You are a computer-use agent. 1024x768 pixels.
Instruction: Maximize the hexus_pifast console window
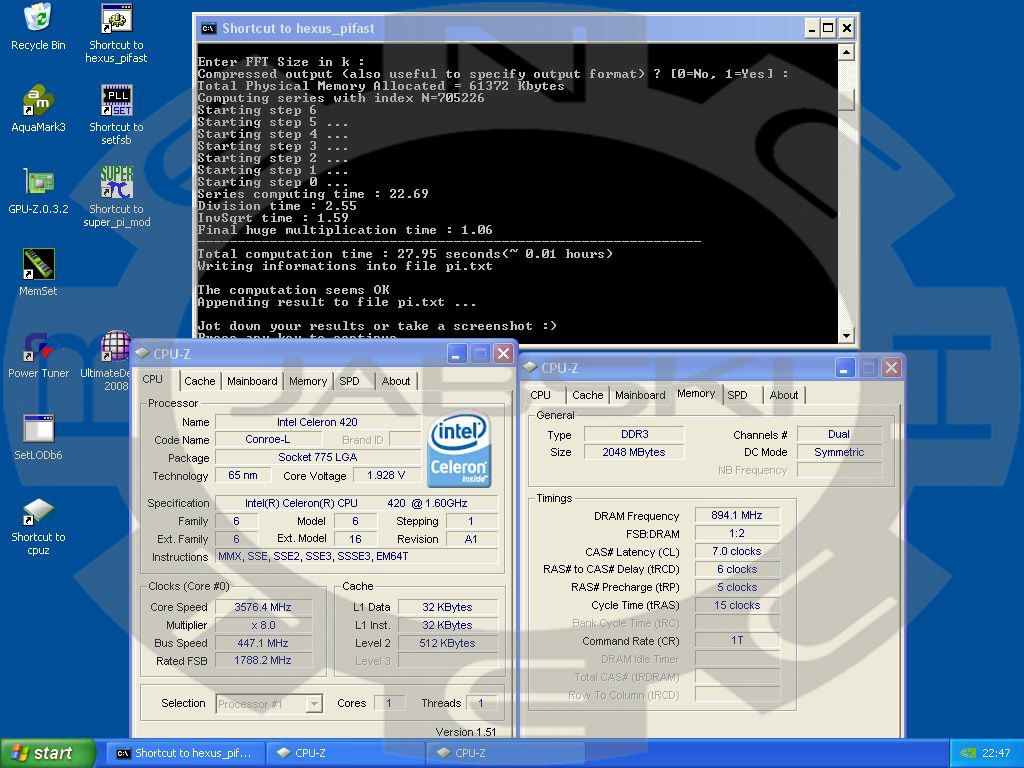click(828, 28)
